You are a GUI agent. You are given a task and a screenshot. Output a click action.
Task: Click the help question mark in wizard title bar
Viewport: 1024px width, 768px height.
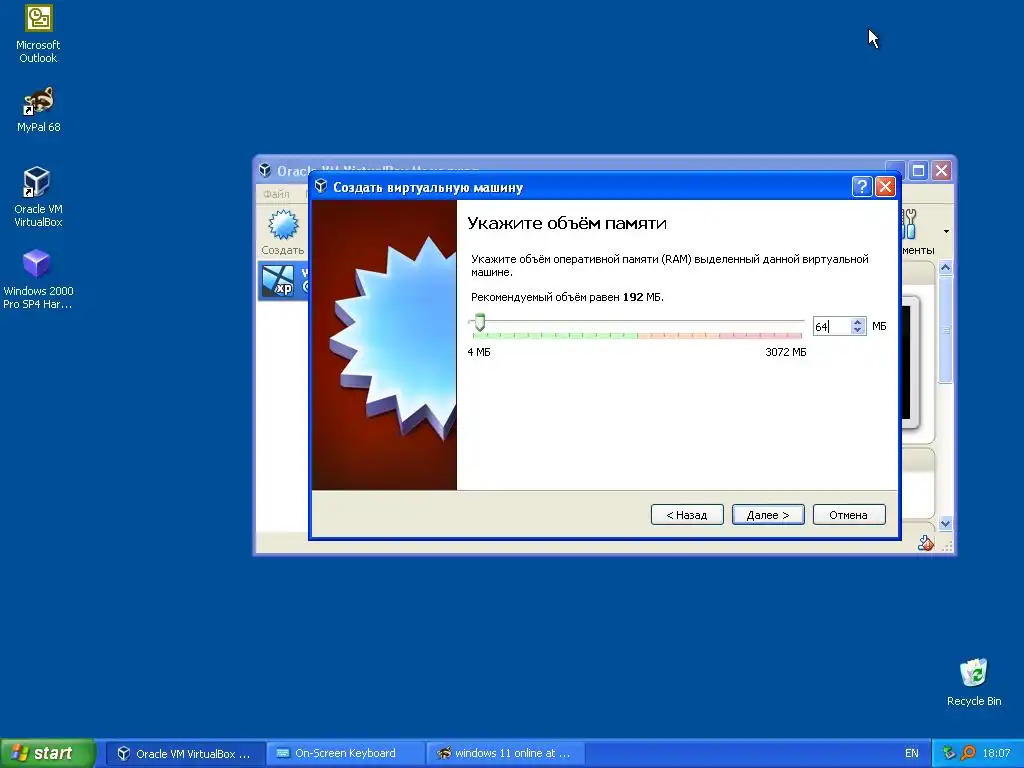(861, 187)
